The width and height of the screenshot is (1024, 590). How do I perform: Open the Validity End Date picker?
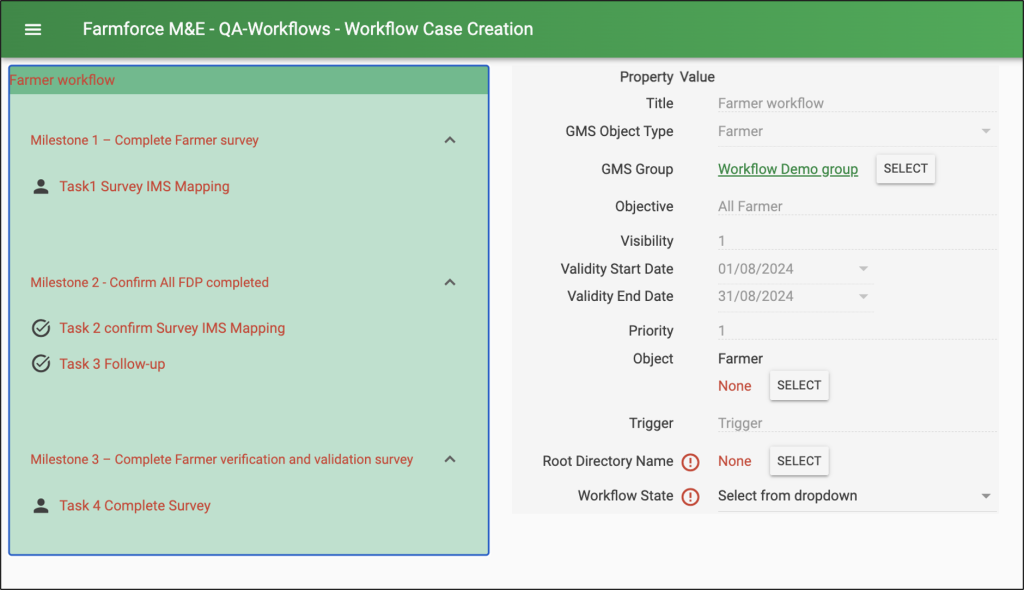click(x=862, y=297)
